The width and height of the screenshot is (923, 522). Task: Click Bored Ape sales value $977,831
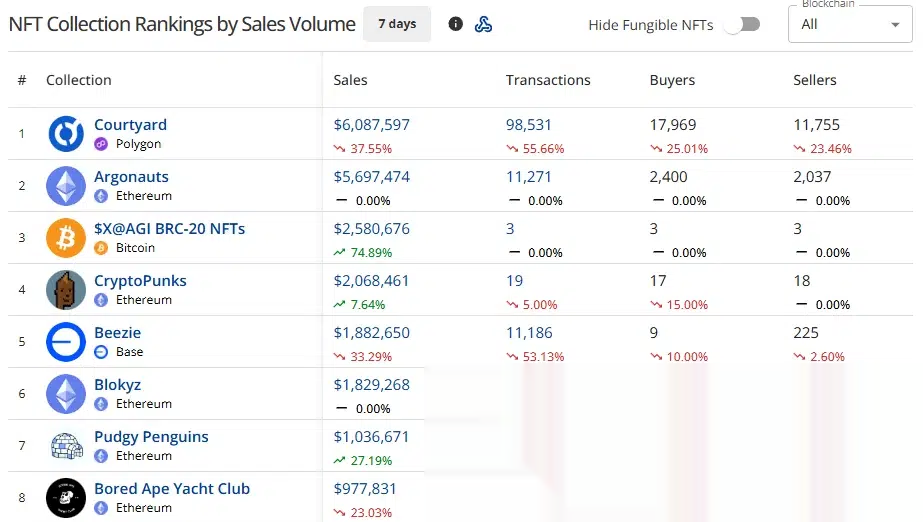(365, 488)
